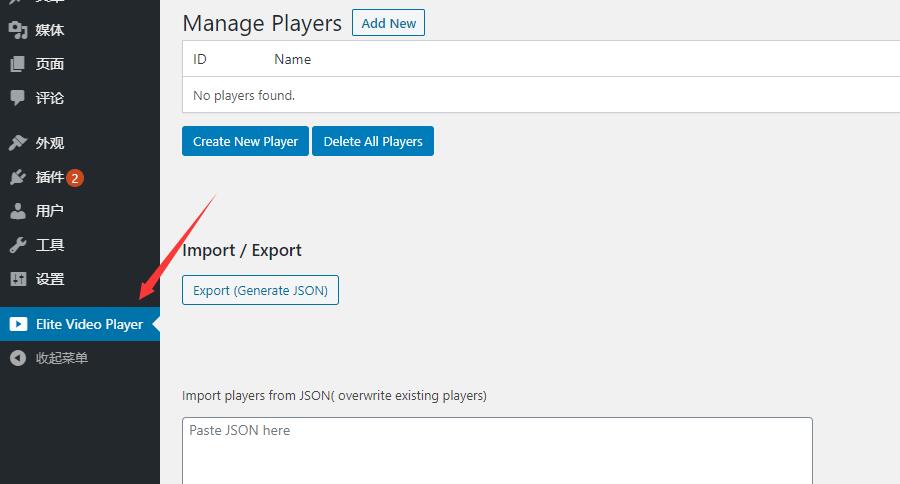Collapse sidebar via 收起菜单 label
The image size is (900, 484).
[x=62, y=358]
